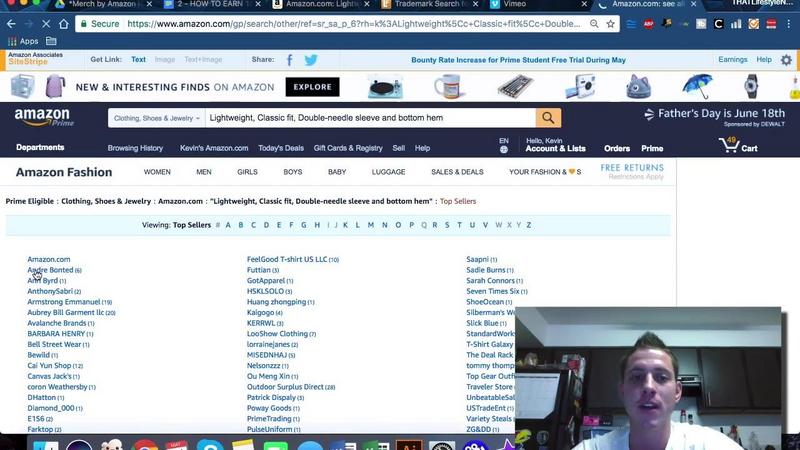The width and height of the screenshot is (800, 450).
Task: Open Skype from the dock
Action: [210, 445]
